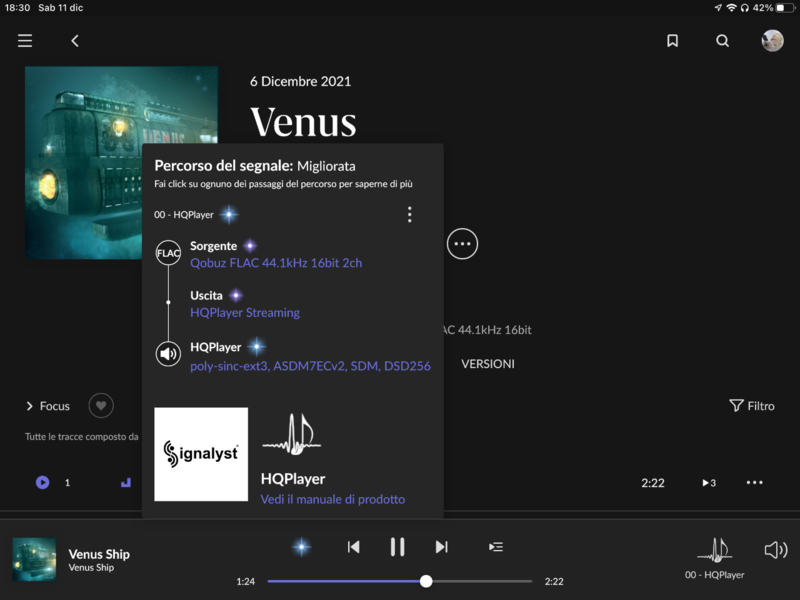Screen dimensions: 800x600
Task: Open the bookmark icon in top bar
Action: [x=672, y=41]
